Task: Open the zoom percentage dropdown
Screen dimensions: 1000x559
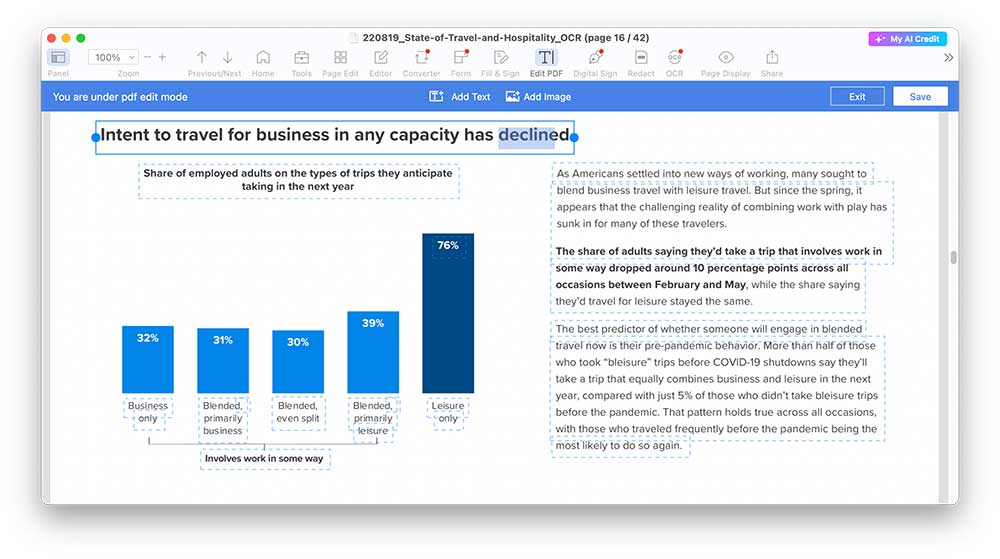Action: coord(114,58)
